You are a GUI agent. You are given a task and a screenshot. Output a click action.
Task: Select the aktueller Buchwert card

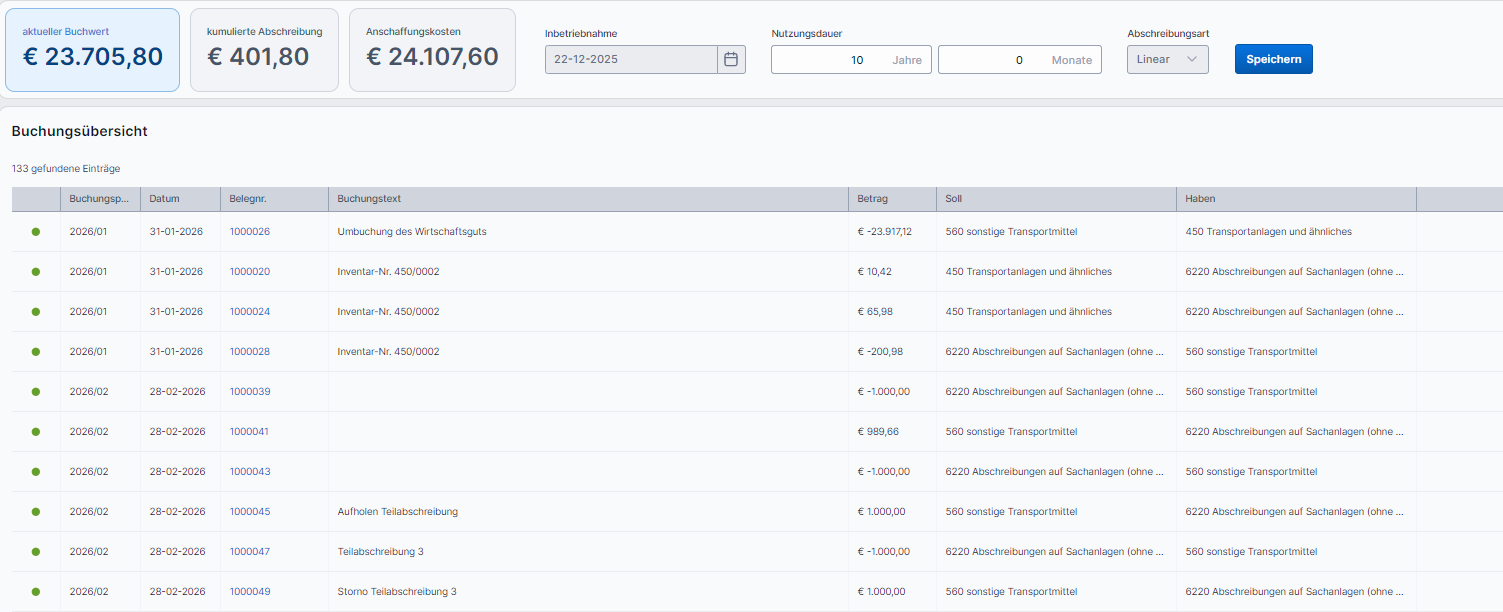92,50
